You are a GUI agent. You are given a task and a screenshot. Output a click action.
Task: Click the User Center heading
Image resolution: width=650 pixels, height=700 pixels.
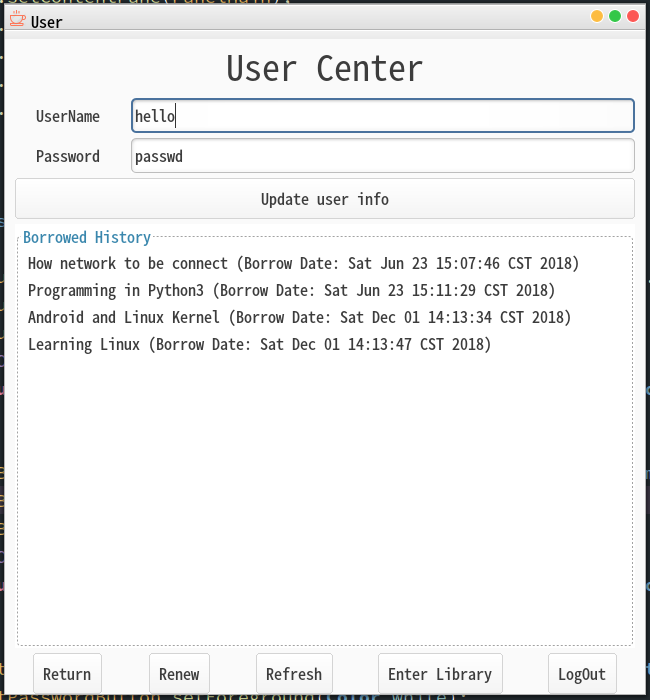pos(325,69)
